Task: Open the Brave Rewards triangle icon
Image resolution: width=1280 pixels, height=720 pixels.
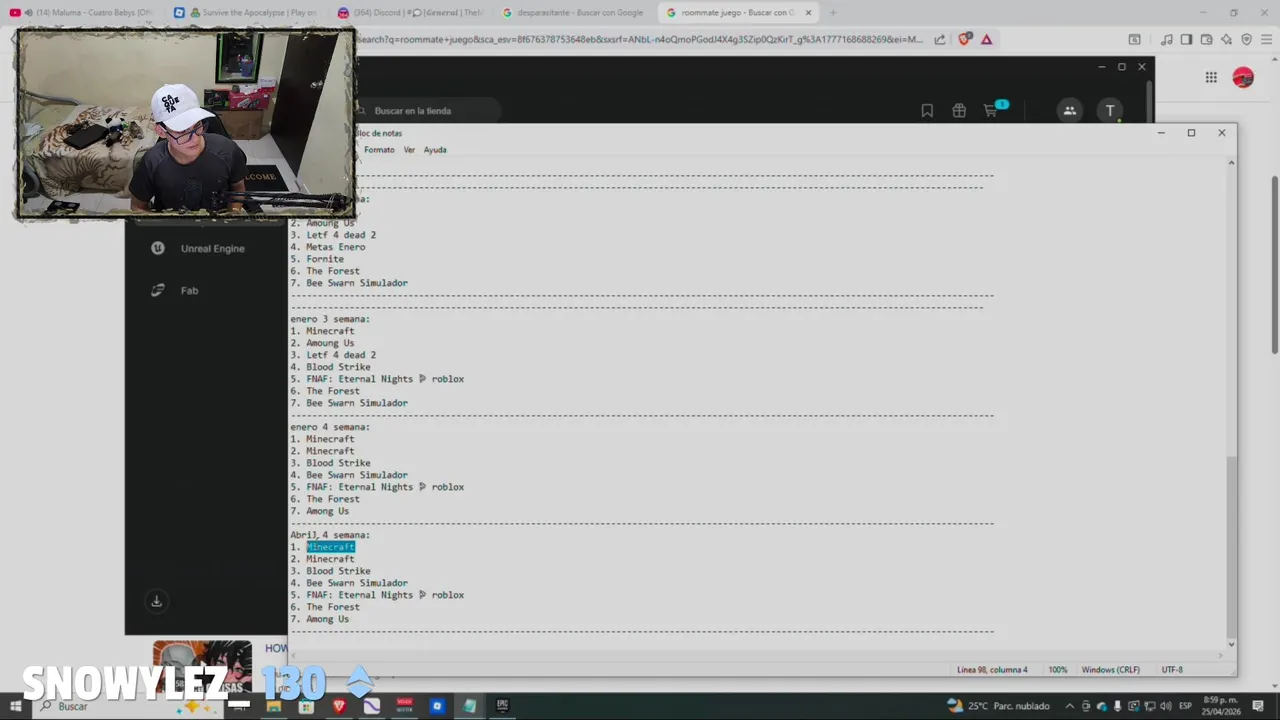Action: tap(986, 40)
